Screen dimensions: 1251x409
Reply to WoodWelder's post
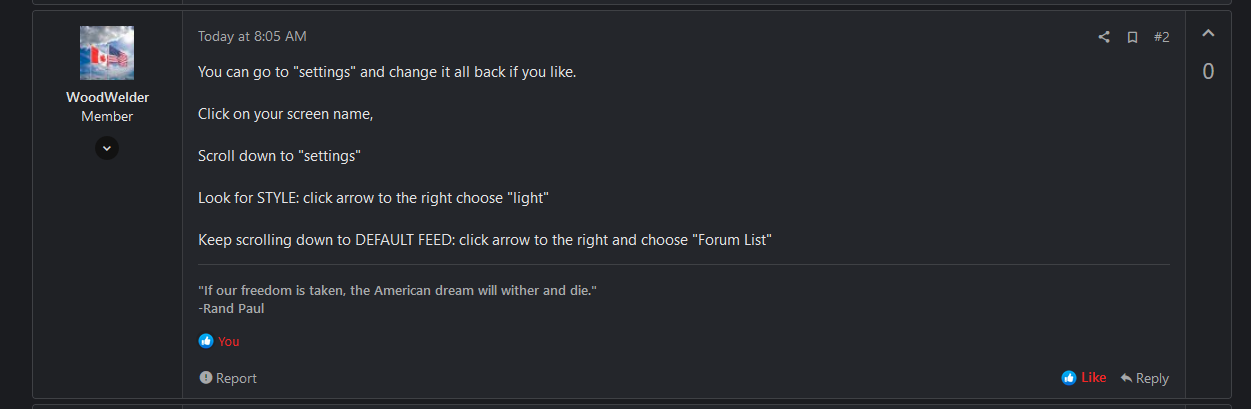[x=1144, y=378]
